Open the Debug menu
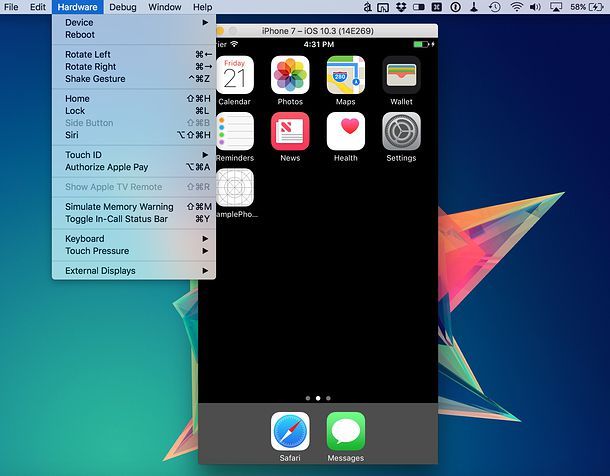The width and height of the screenshot is (610, 476). pos(123,7)
